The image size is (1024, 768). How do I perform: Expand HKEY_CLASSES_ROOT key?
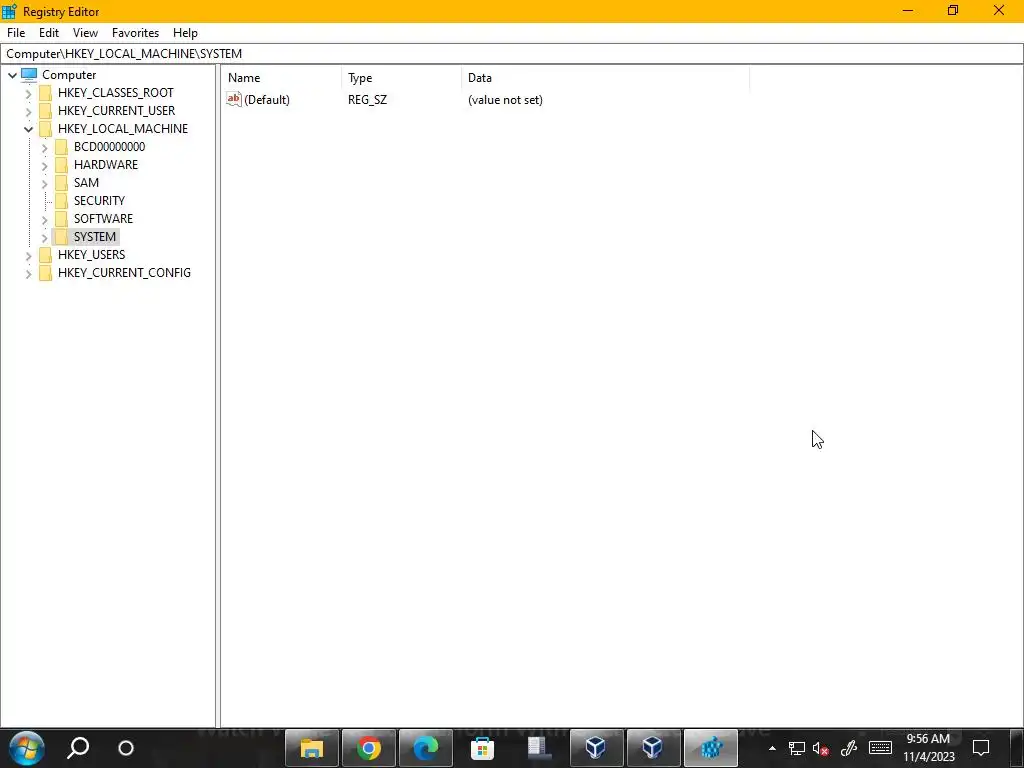[x=28, y=93]
